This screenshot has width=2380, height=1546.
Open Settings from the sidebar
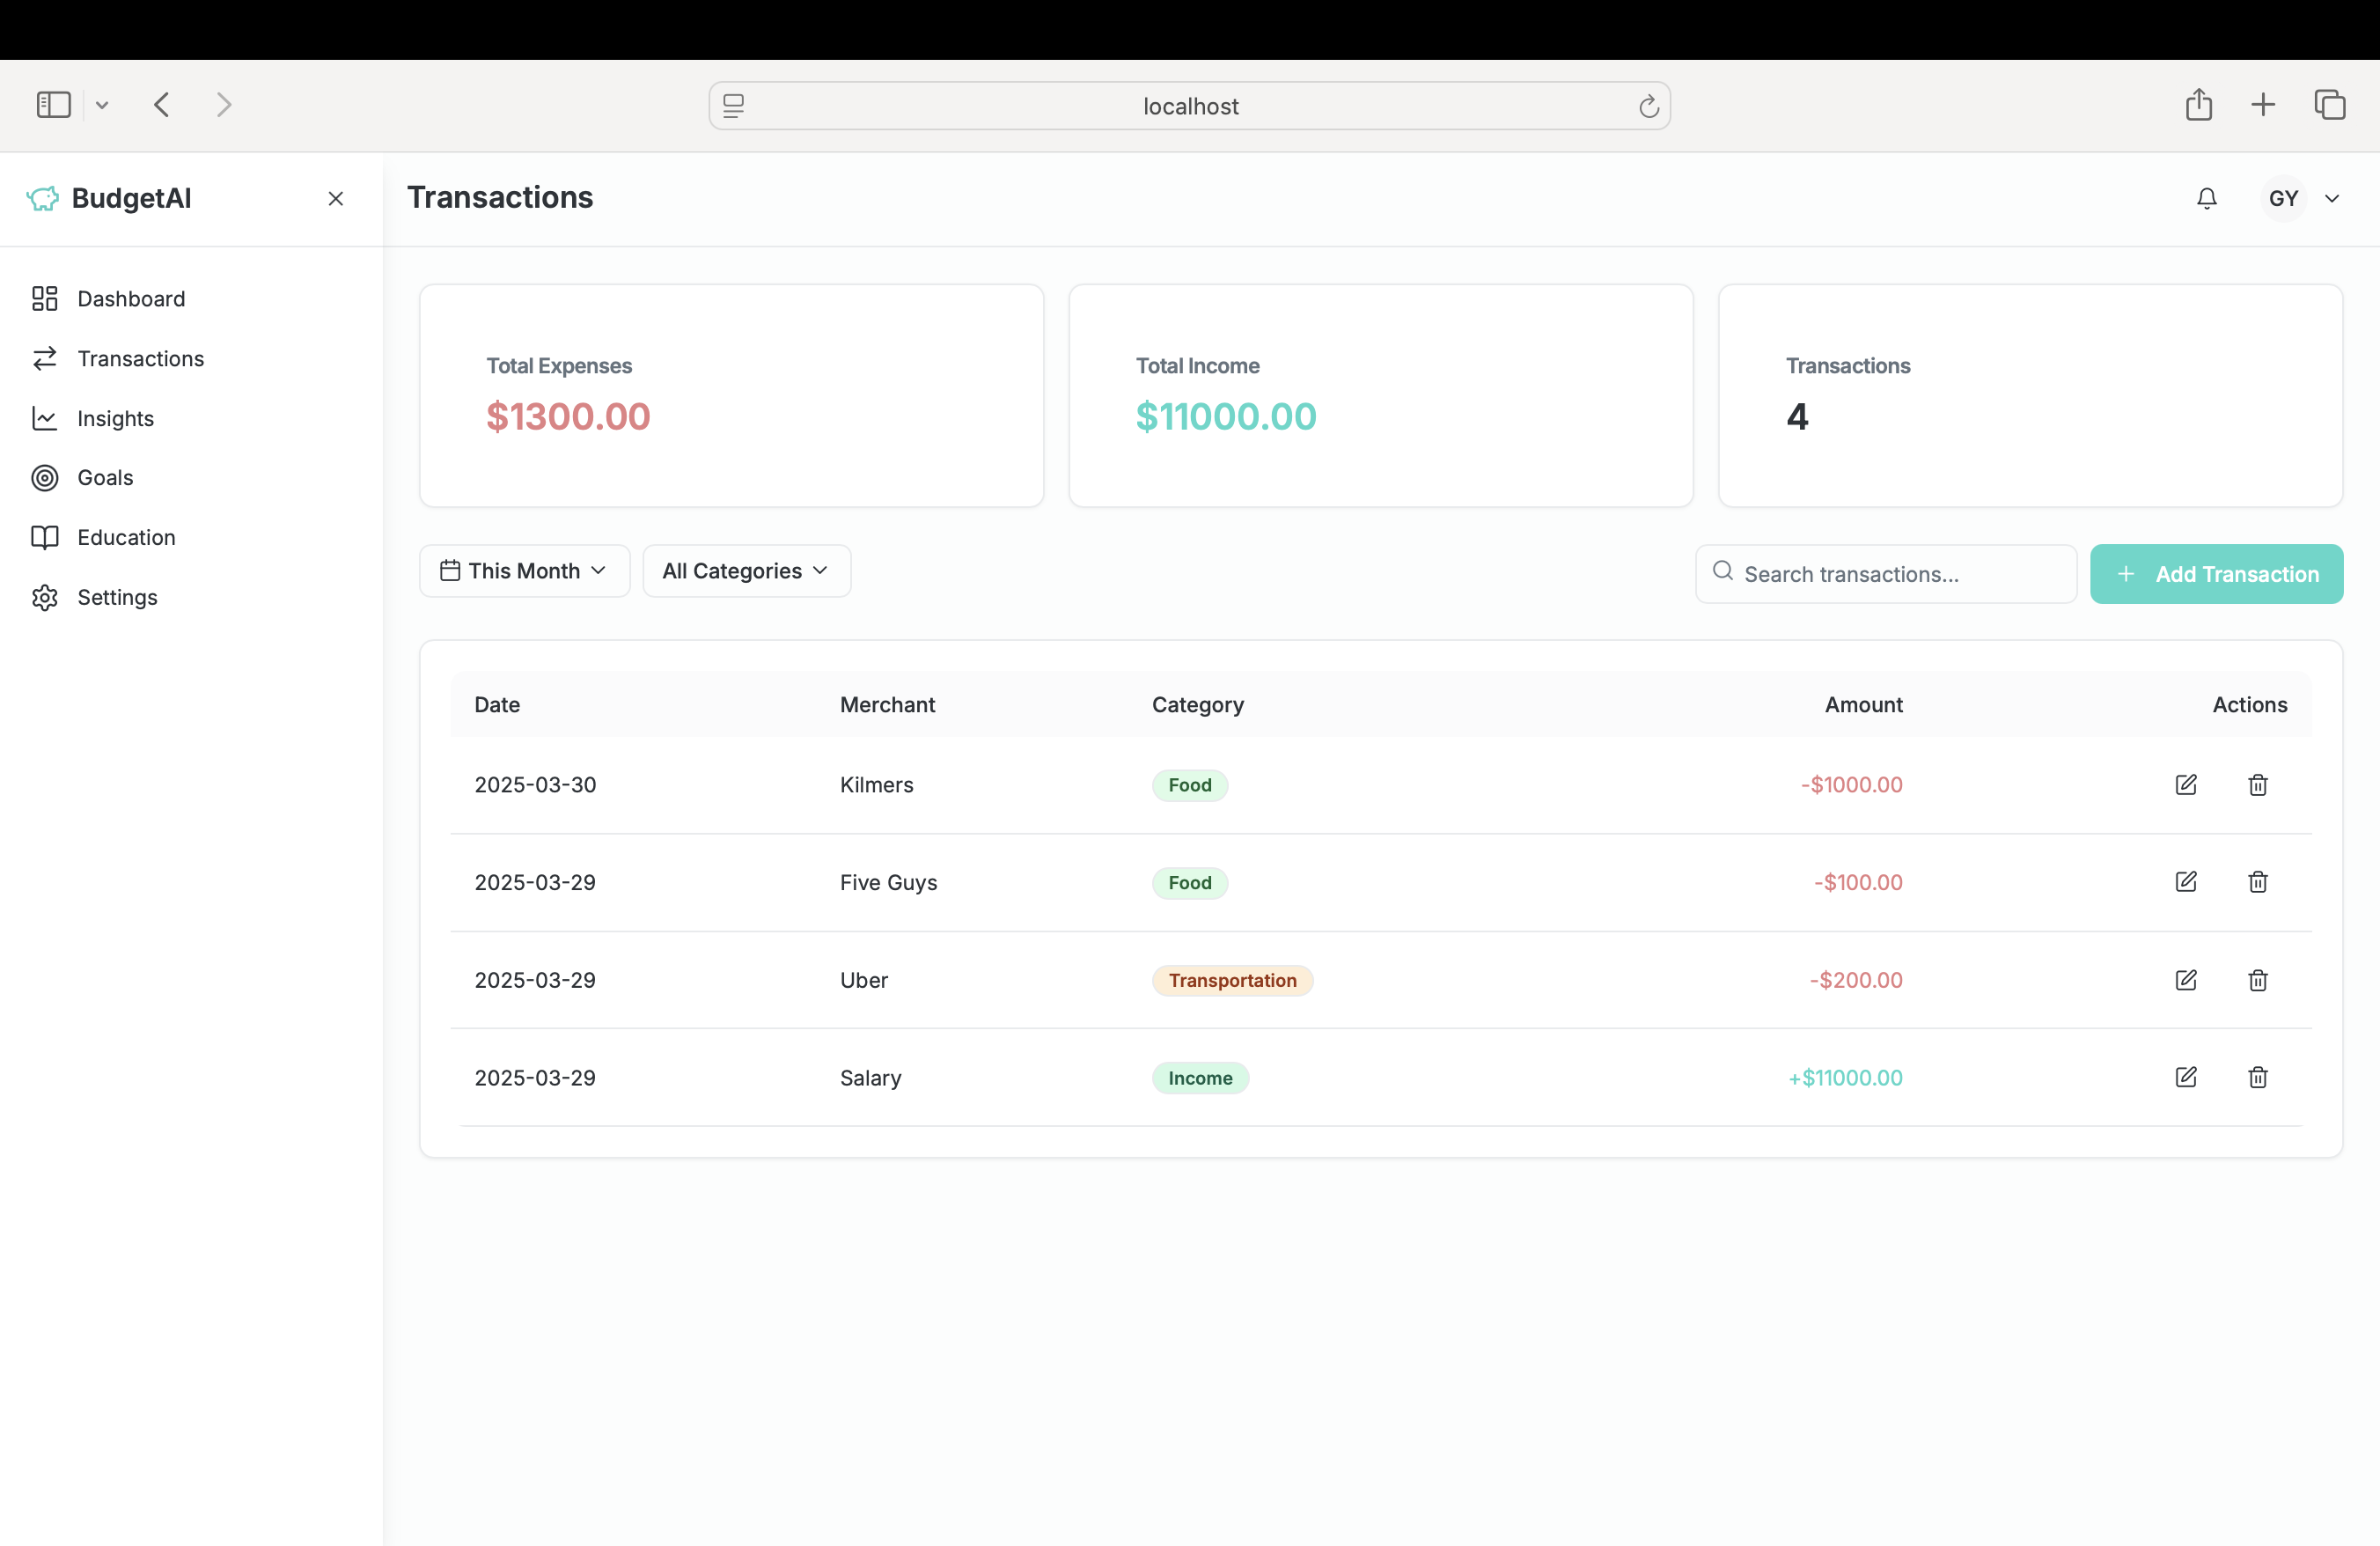click(117, 597)
